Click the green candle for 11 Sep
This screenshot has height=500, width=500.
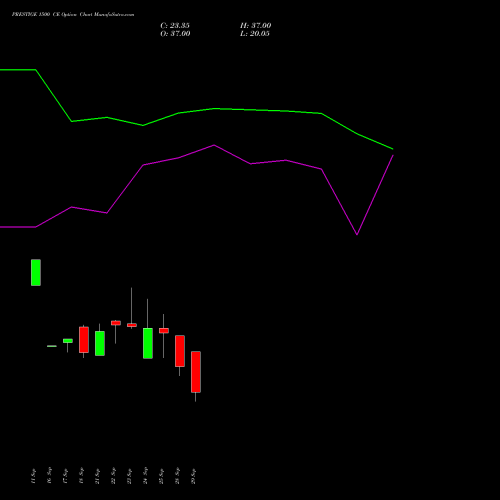click(x=36, y=272)
